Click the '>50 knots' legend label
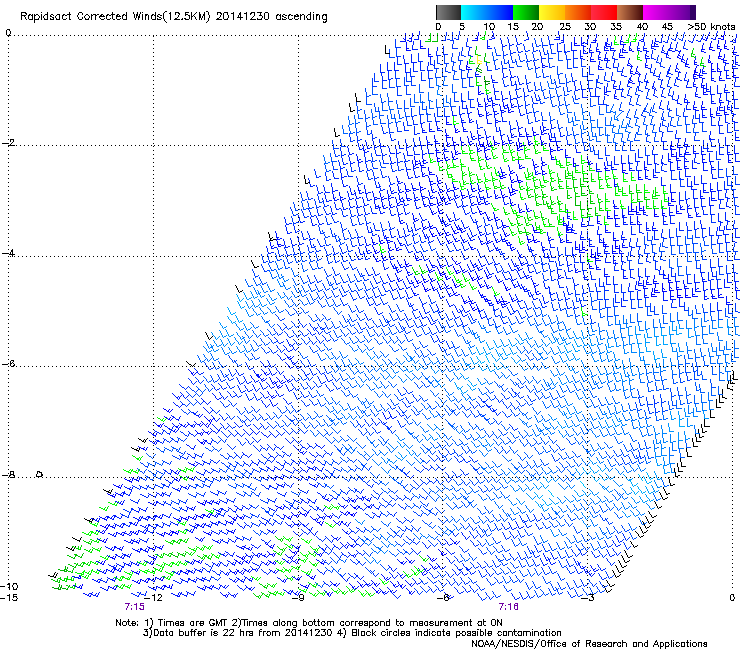Screen dimensions: 740x650 711,27
